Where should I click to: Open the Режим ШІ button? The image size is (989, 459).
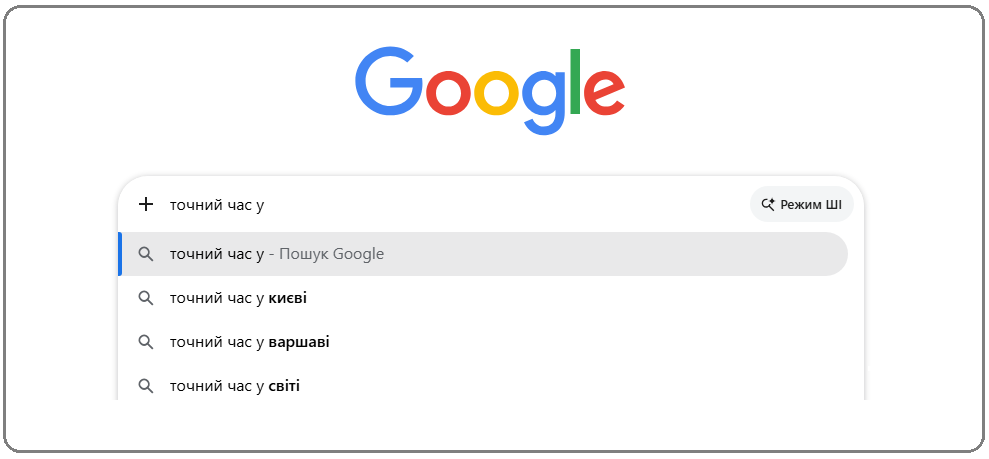801,205
